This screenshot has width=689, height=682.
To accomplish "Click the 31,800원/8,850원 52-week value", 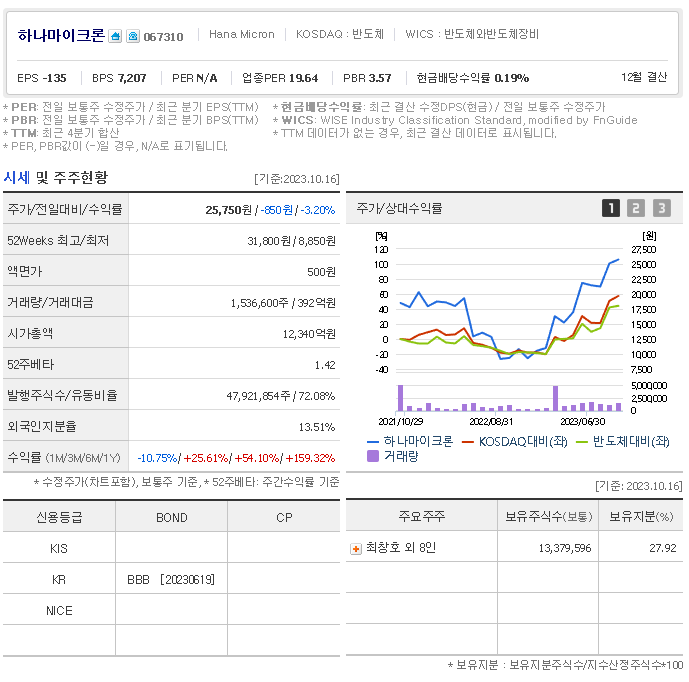I will coord(291,241).
